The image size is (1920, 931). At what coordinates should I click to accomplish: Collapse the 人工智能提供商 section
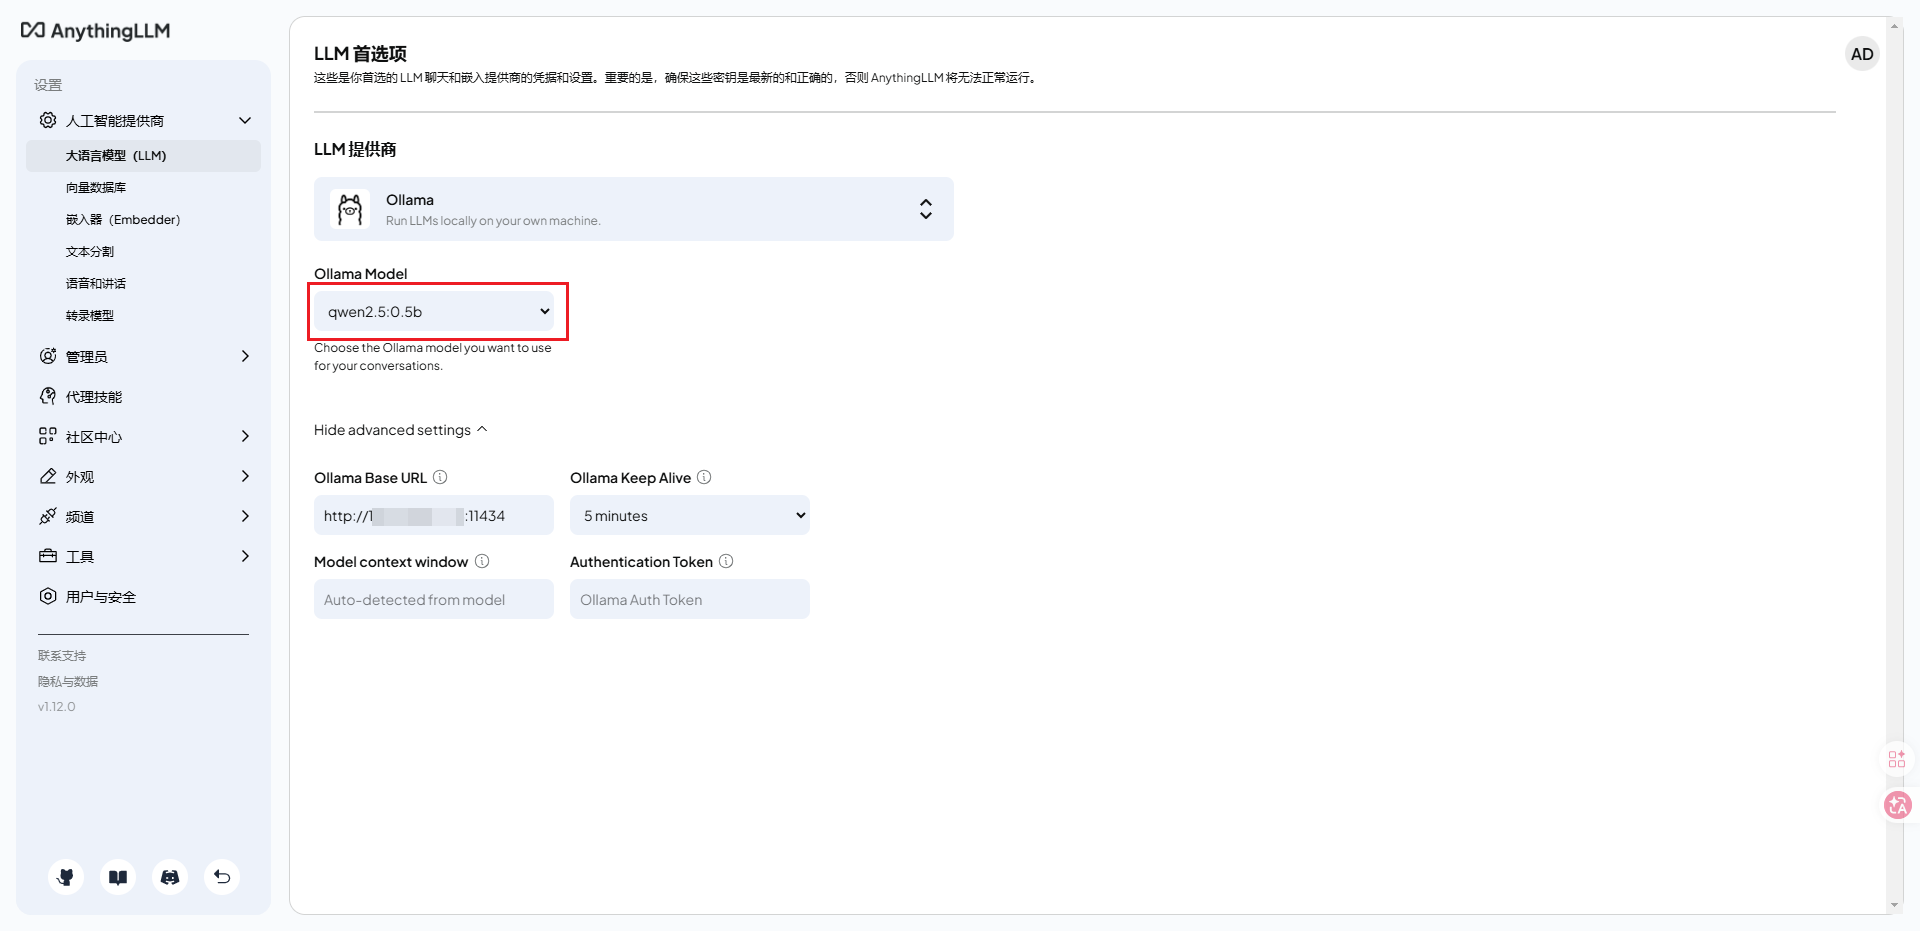pyautogui.click(x=245, y=120)
